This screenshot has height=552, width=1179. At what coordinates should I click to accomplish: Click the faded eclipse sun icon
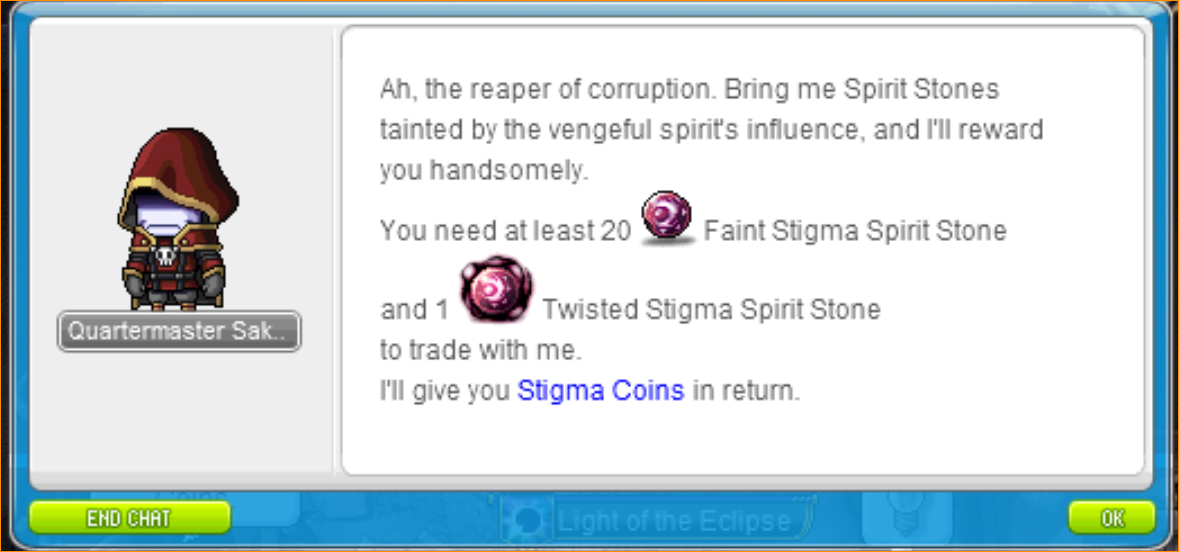529,520
